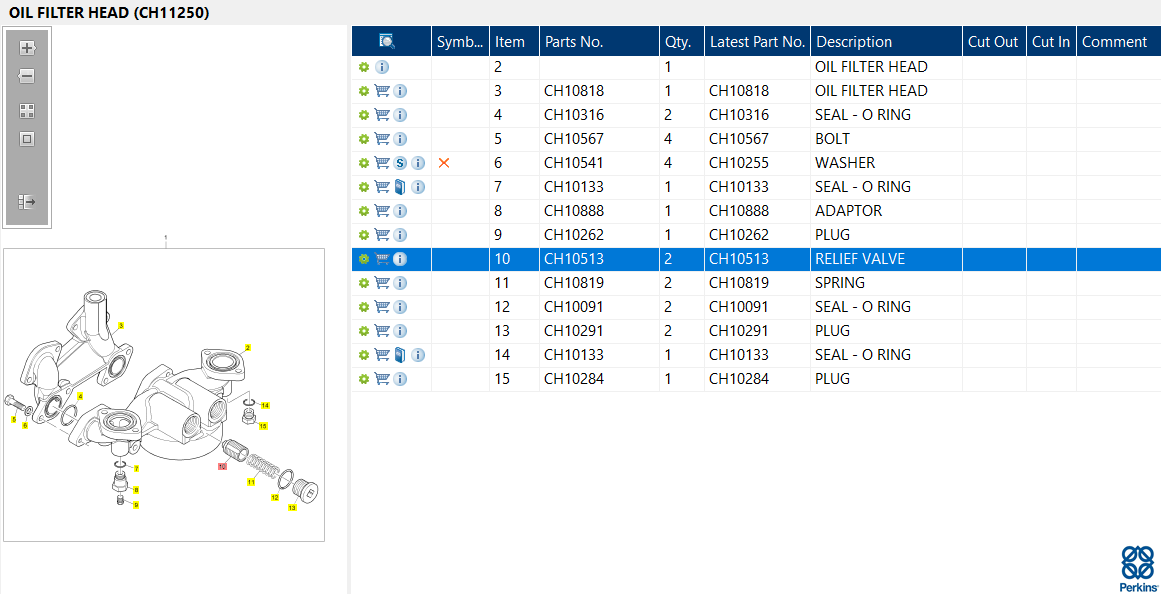The image size is (1161, 594).
Task: Sort by the Item column header
Action: pyautogui.click(x=515, y=41)
